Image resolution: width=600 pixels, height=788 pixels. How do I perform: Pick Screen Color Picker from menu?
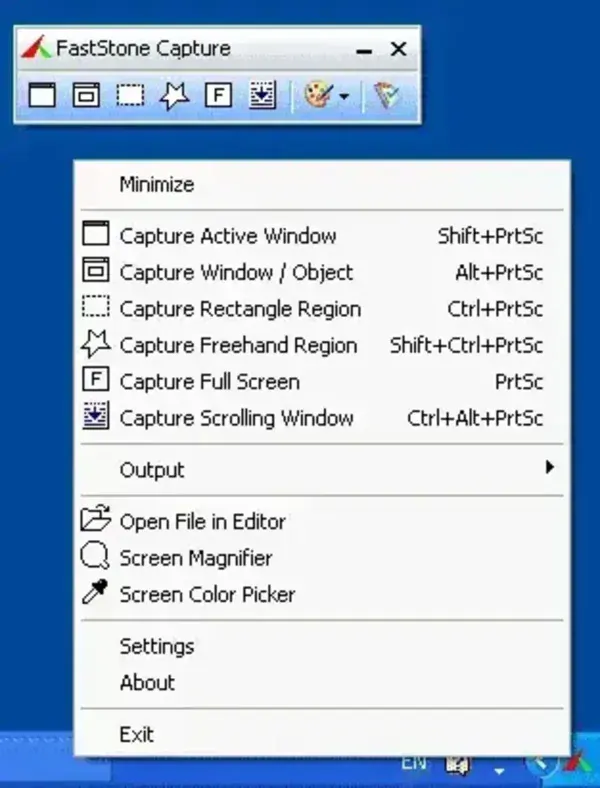[x=322, y=595]
